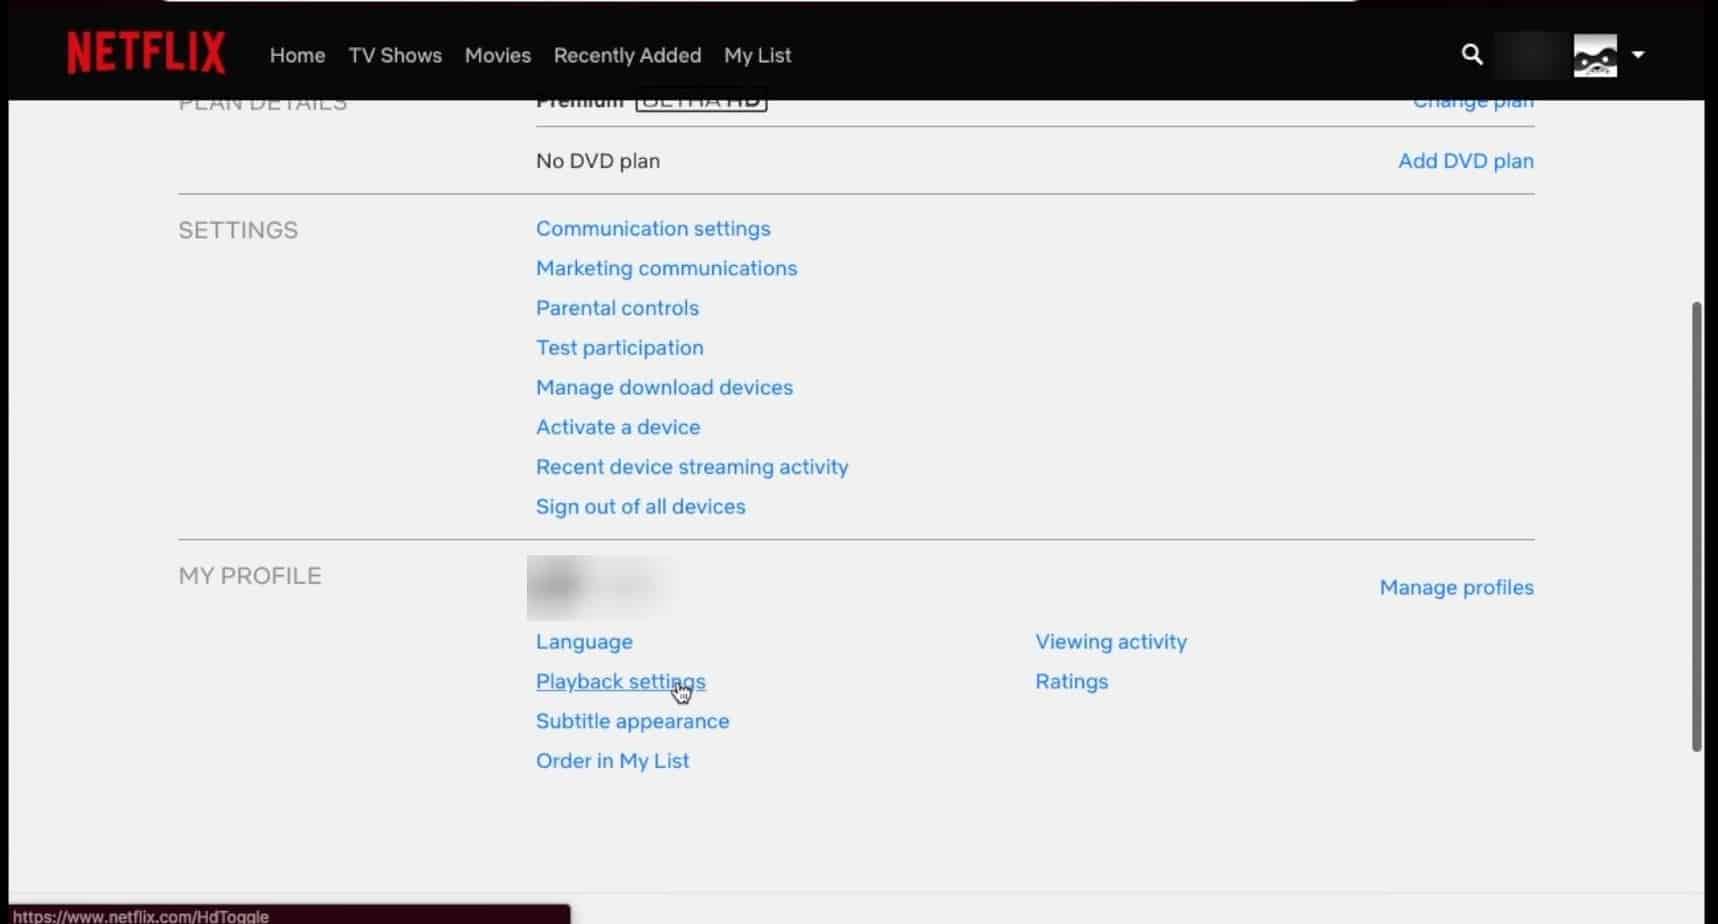This screenshot has height=924, width=1718.
Task: Open Subtitle appearance
Action: 632,721
